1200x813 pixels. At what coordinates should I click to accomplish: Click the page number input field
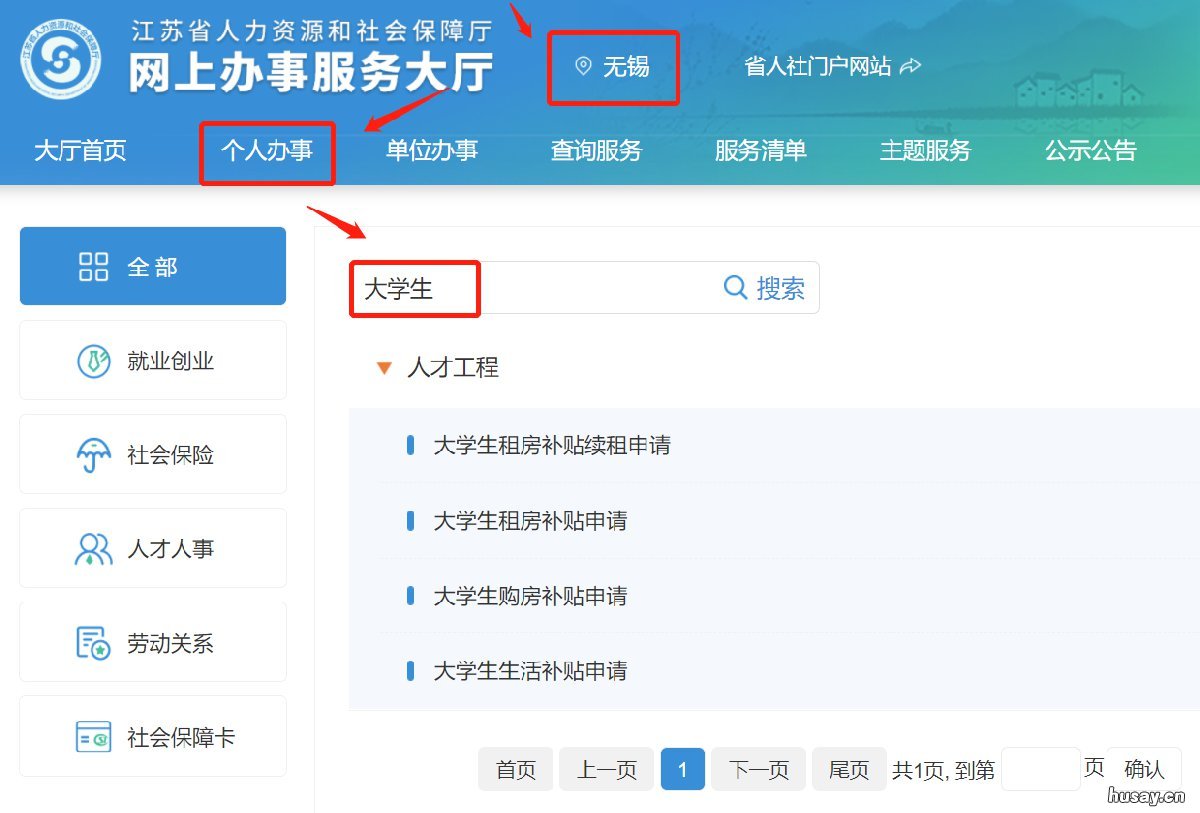(x=1040, y=769)
